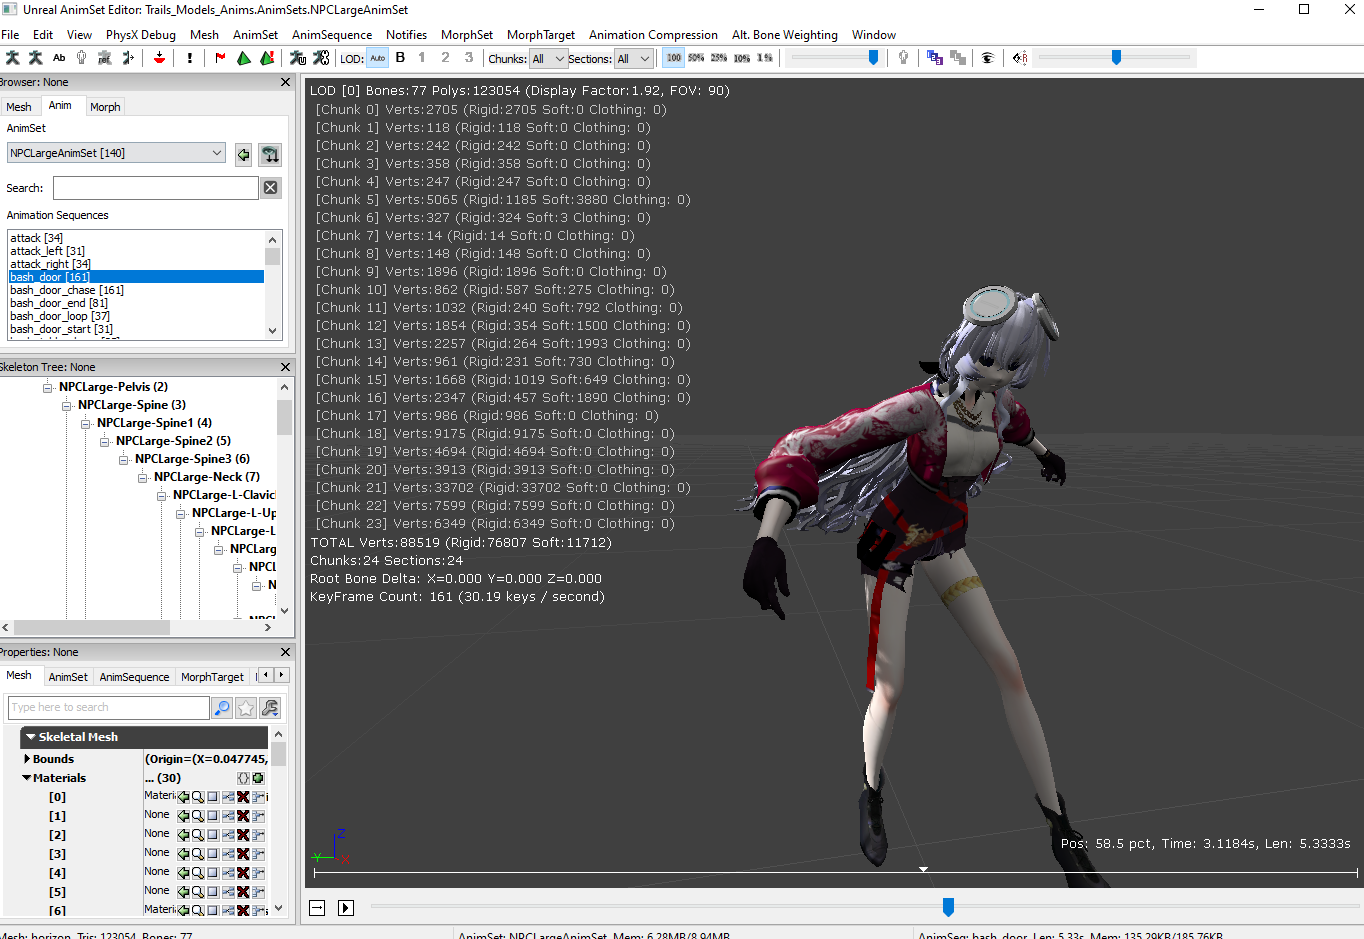Image resolution: width=1364 pixels, height=939 pixels.
Task: Click the 'R' arrow icon before the second slider
Action: [1019, 58]
